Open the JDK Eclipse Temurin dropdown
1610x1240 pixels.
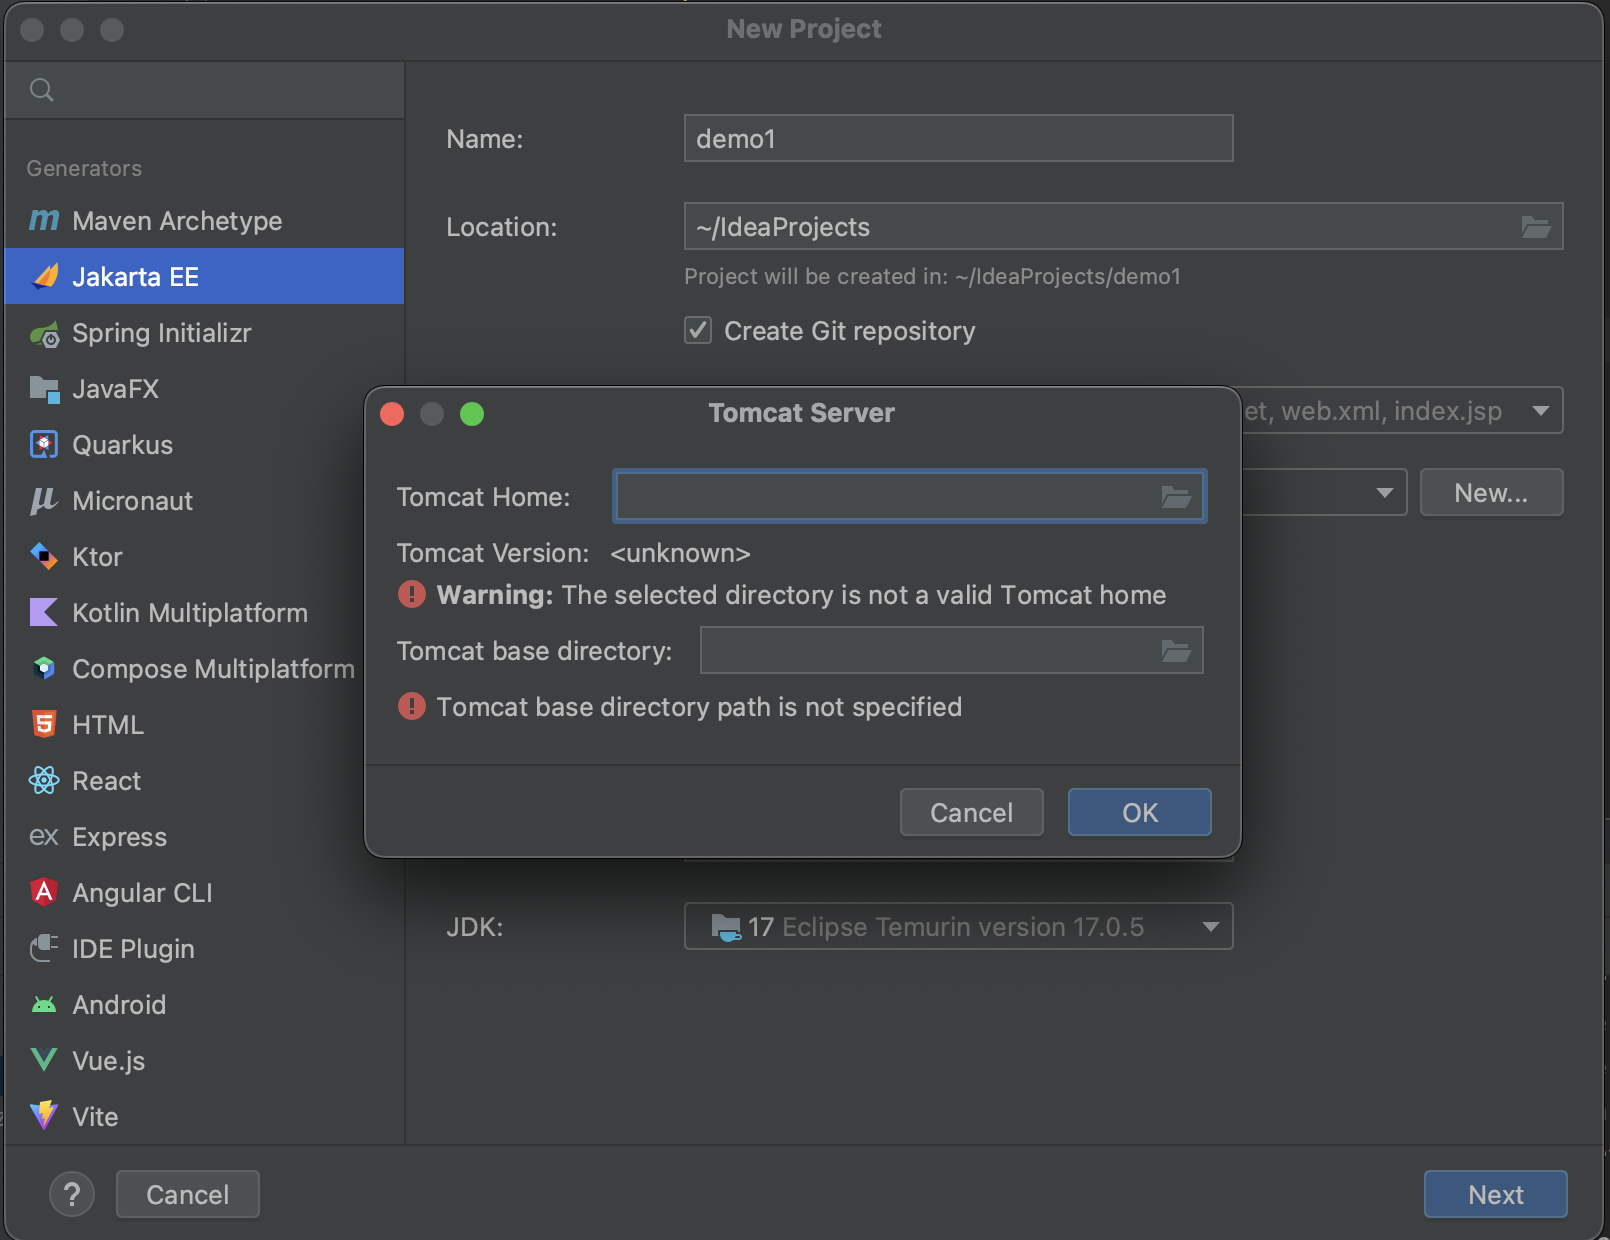point(958,926)
